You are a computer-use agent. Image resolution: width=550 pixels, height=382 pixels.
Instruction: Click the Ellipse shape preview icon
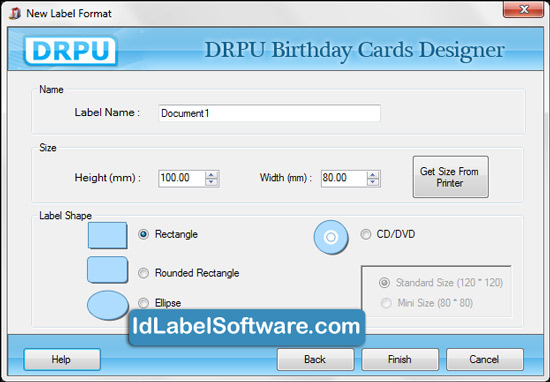pyautogui.click(x=108, y=305)
